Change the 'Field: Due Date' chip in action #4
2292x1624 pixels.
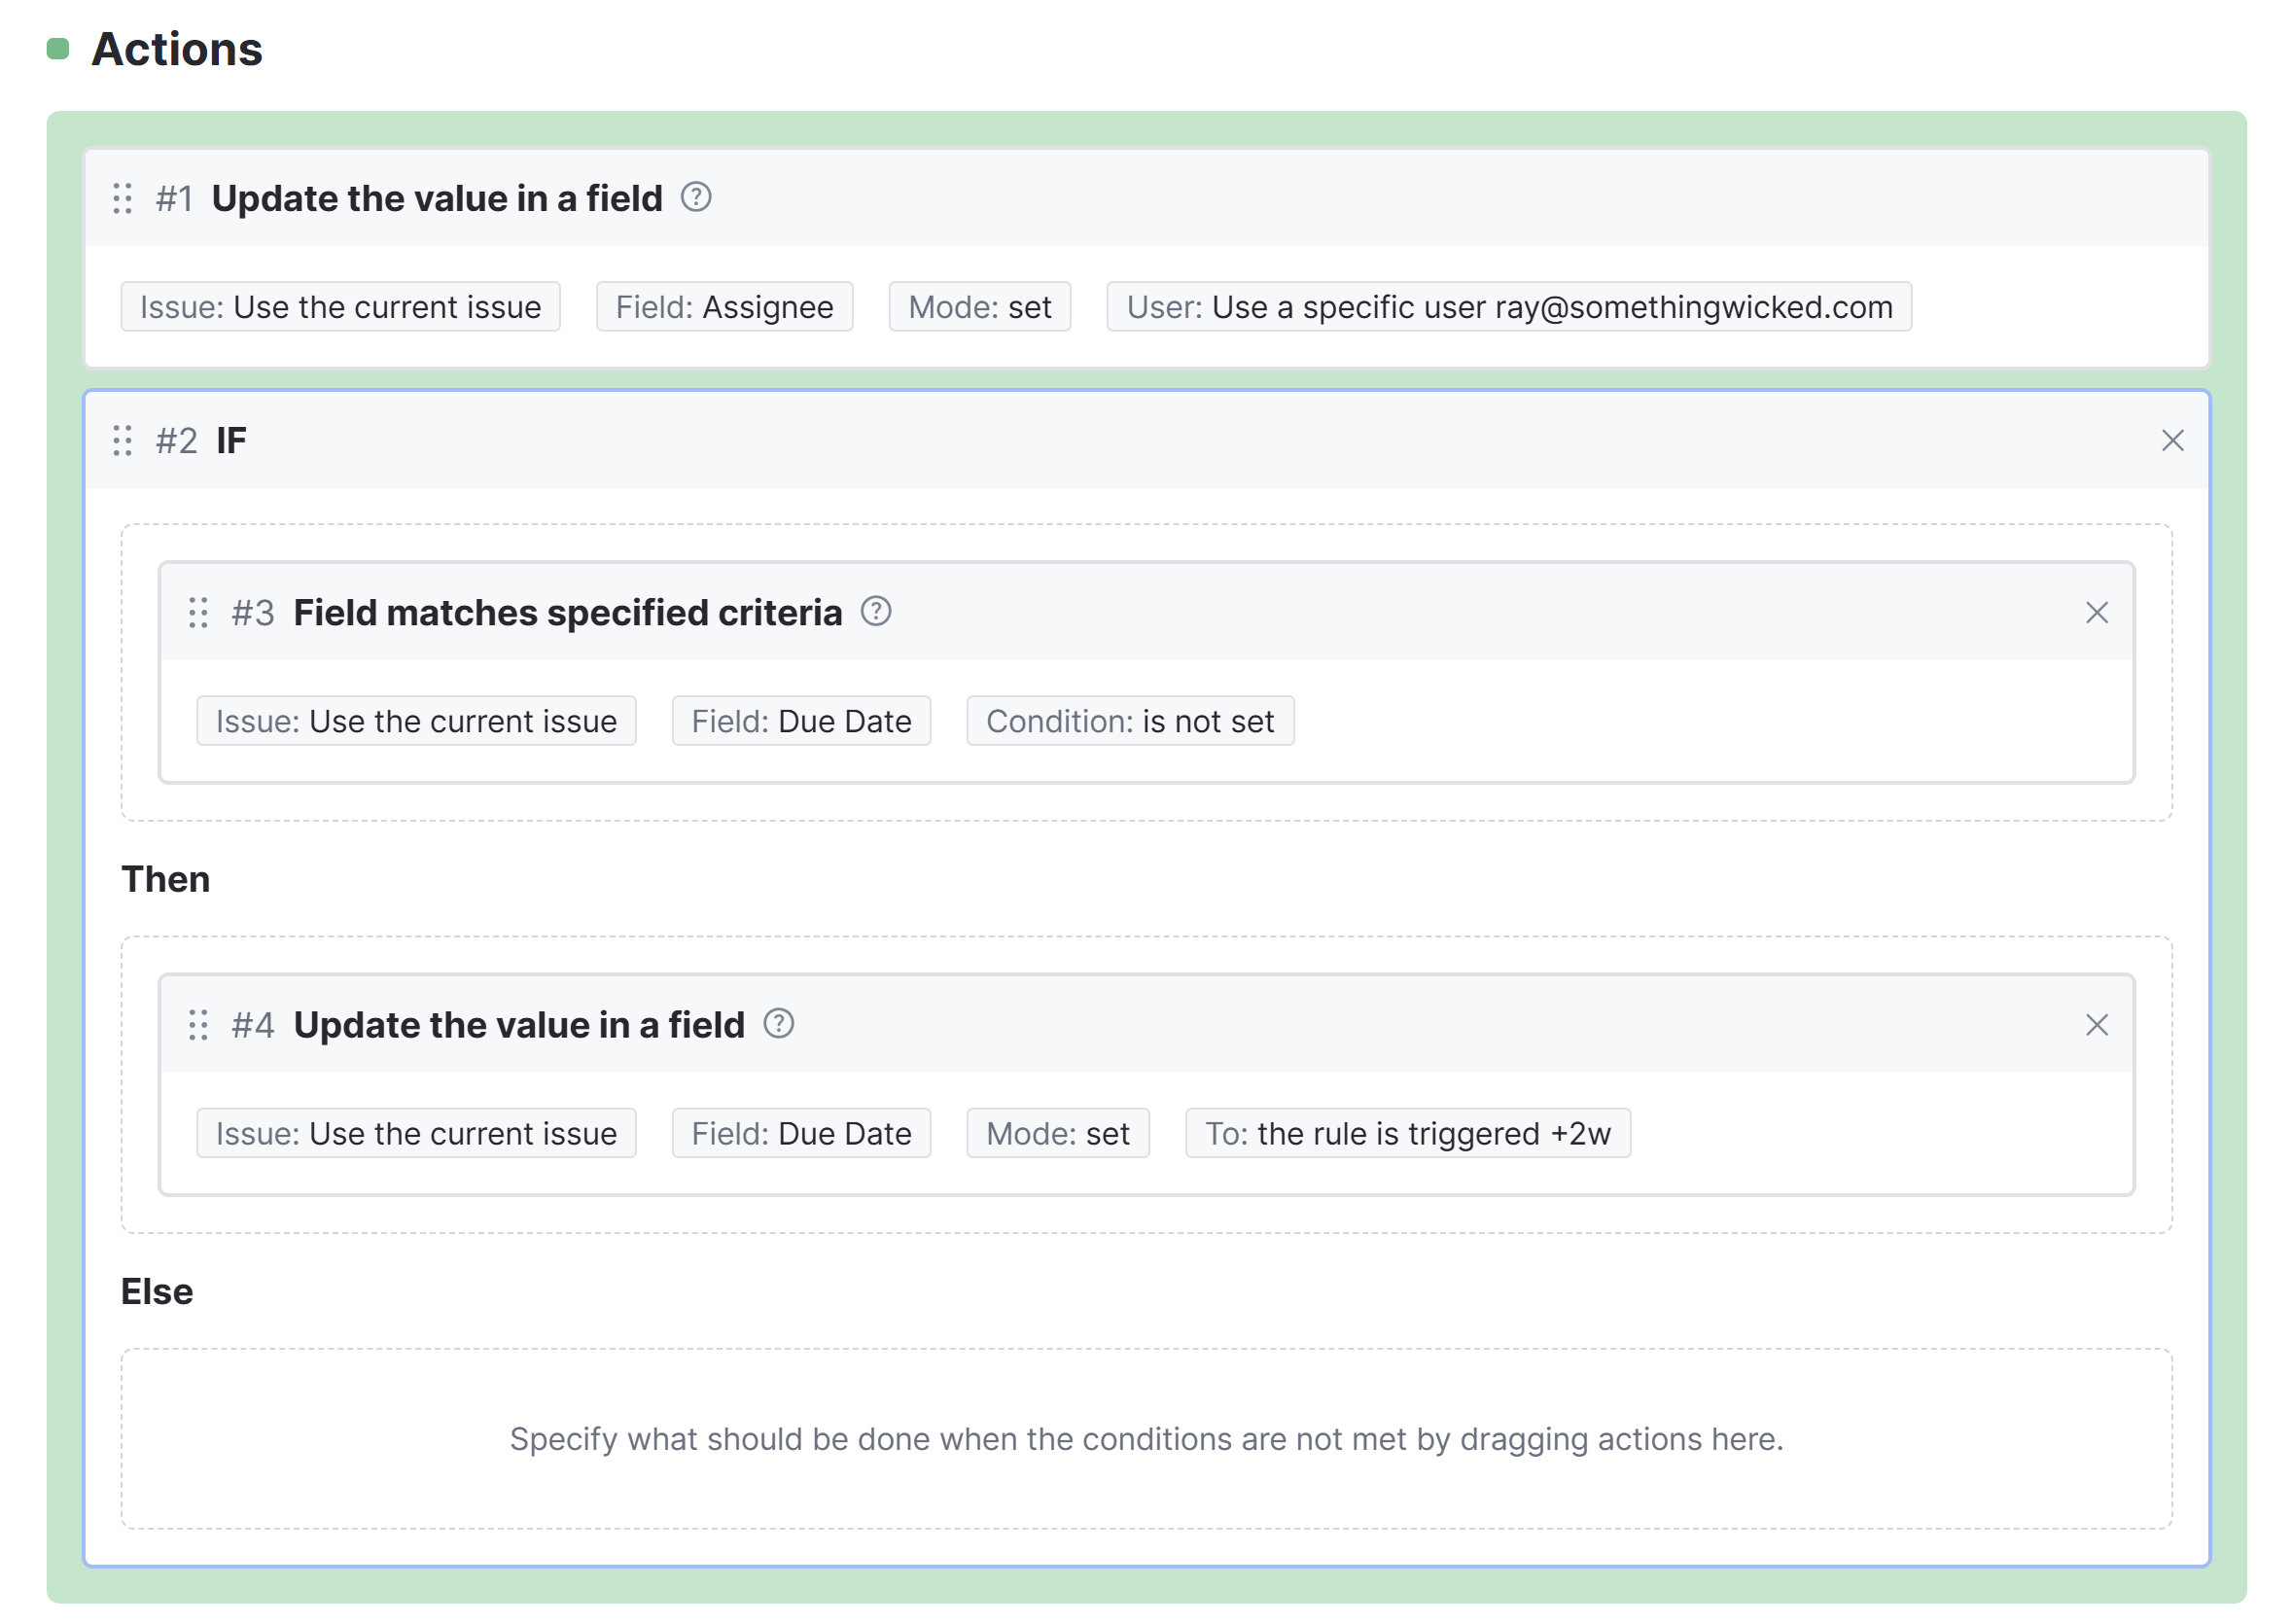(801, 1133)
